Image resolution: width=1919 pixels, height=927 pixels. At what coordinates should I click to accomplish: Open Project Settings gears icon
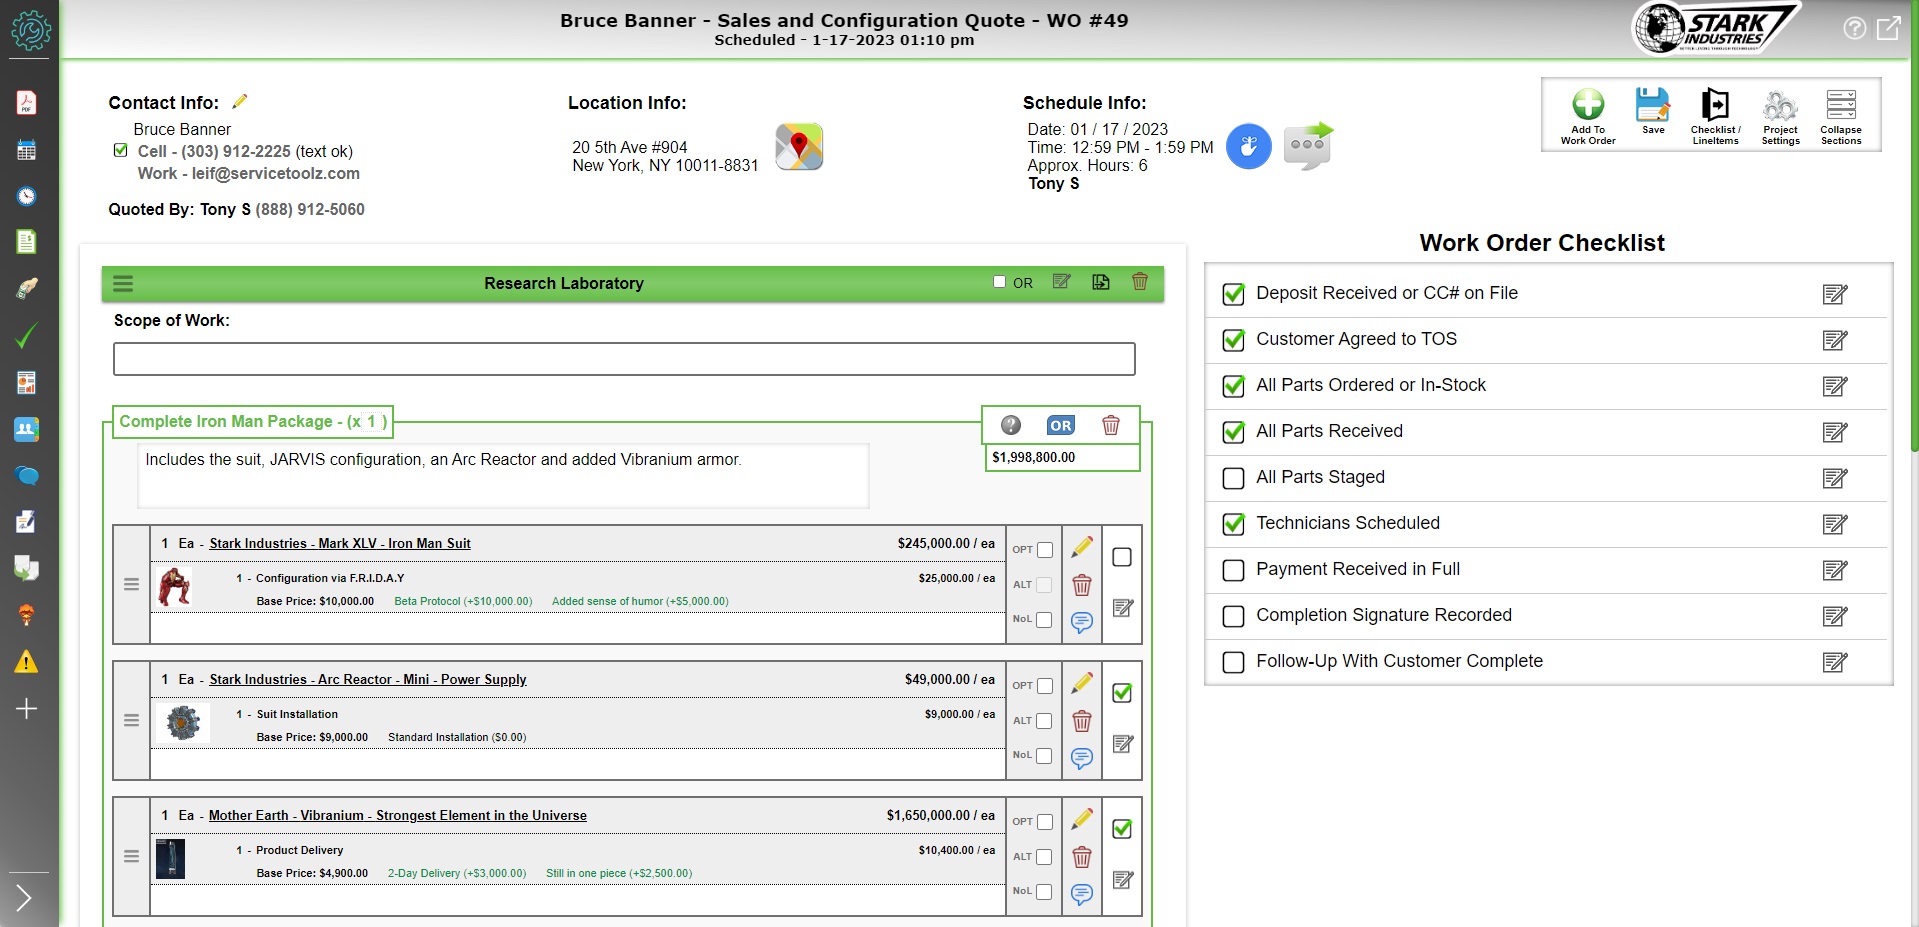coord(1779,106)
